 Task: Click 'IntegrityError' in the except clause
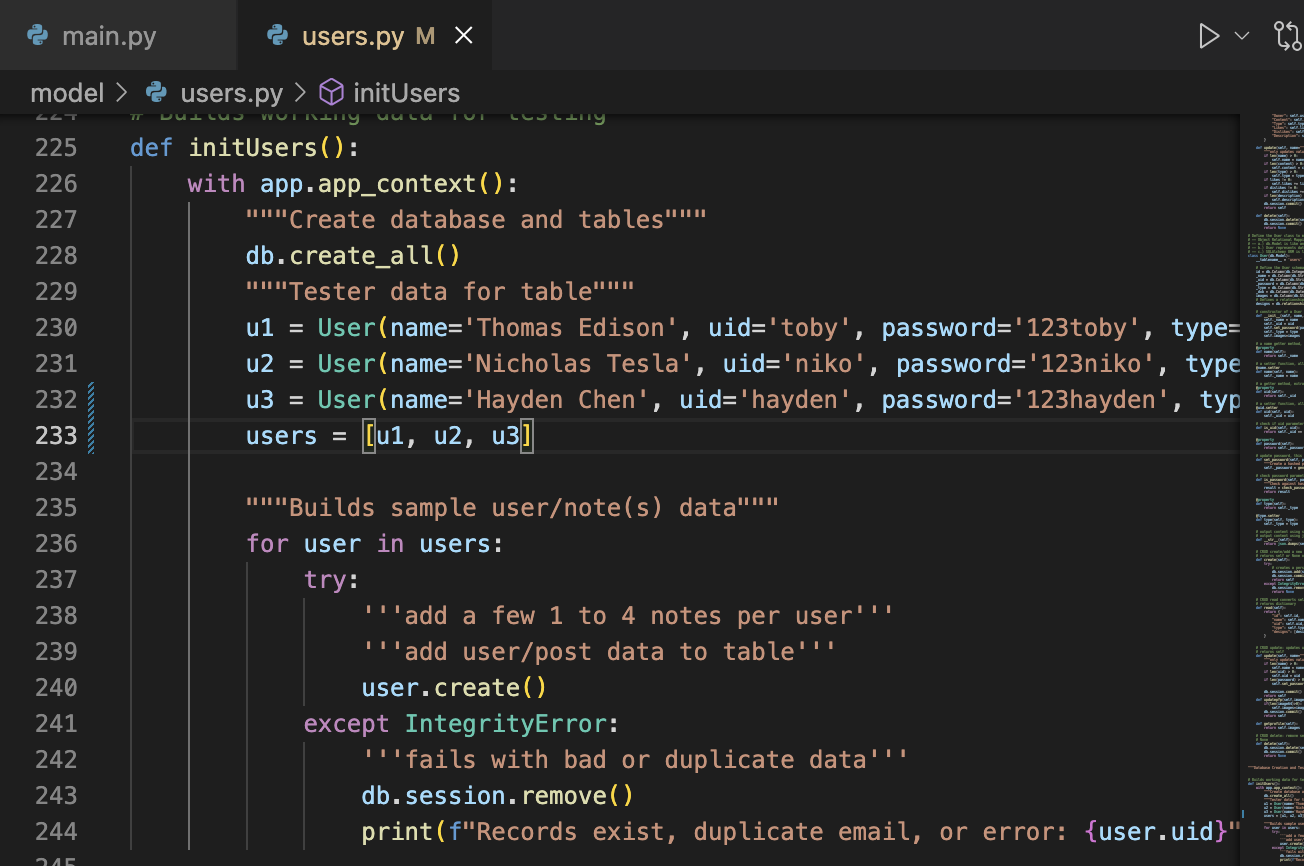coord(505,724)
